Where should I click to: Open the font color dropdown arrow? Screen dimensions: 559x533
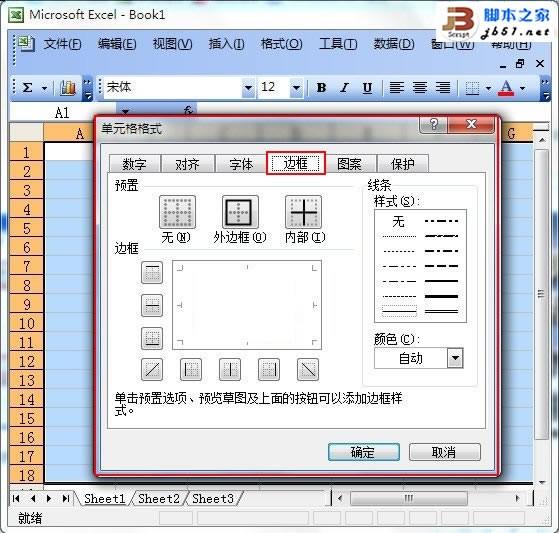(x=522, y=88)
